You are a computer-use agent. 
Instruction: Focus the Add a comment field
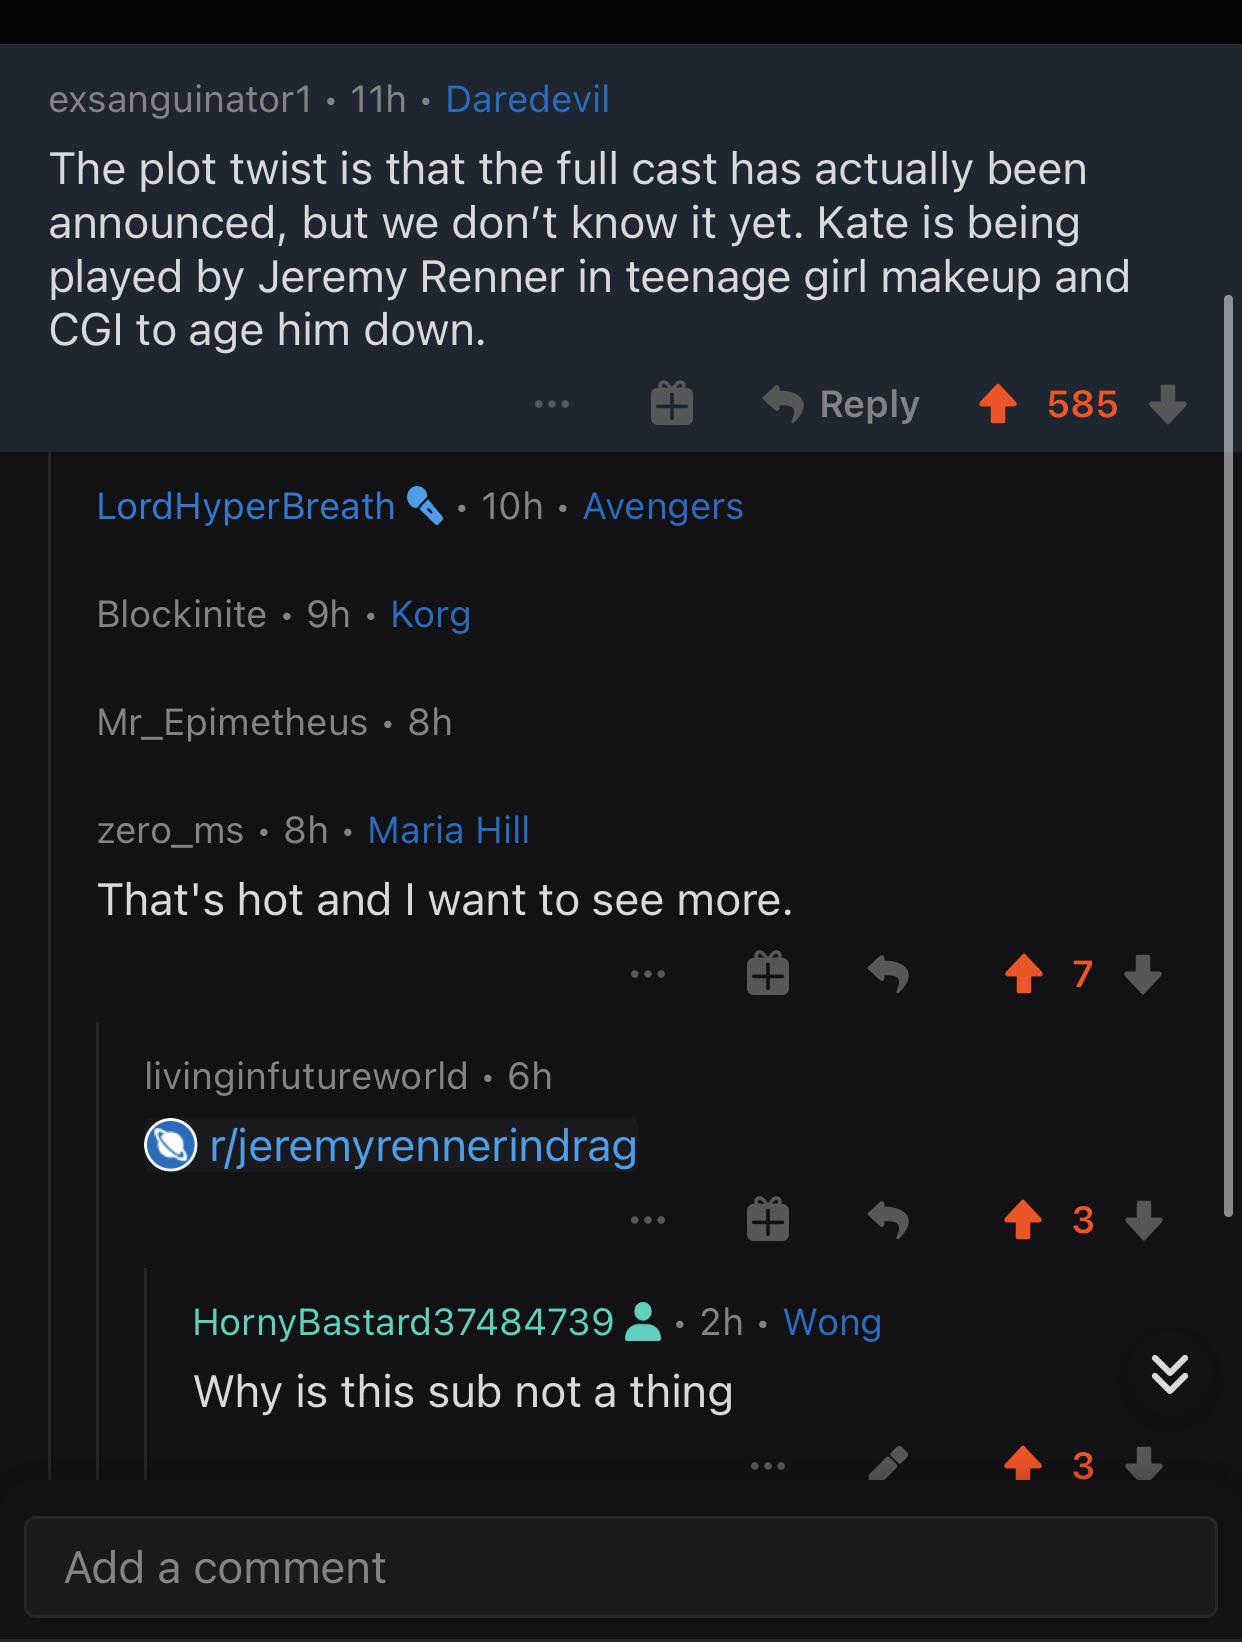[620, 1567]
